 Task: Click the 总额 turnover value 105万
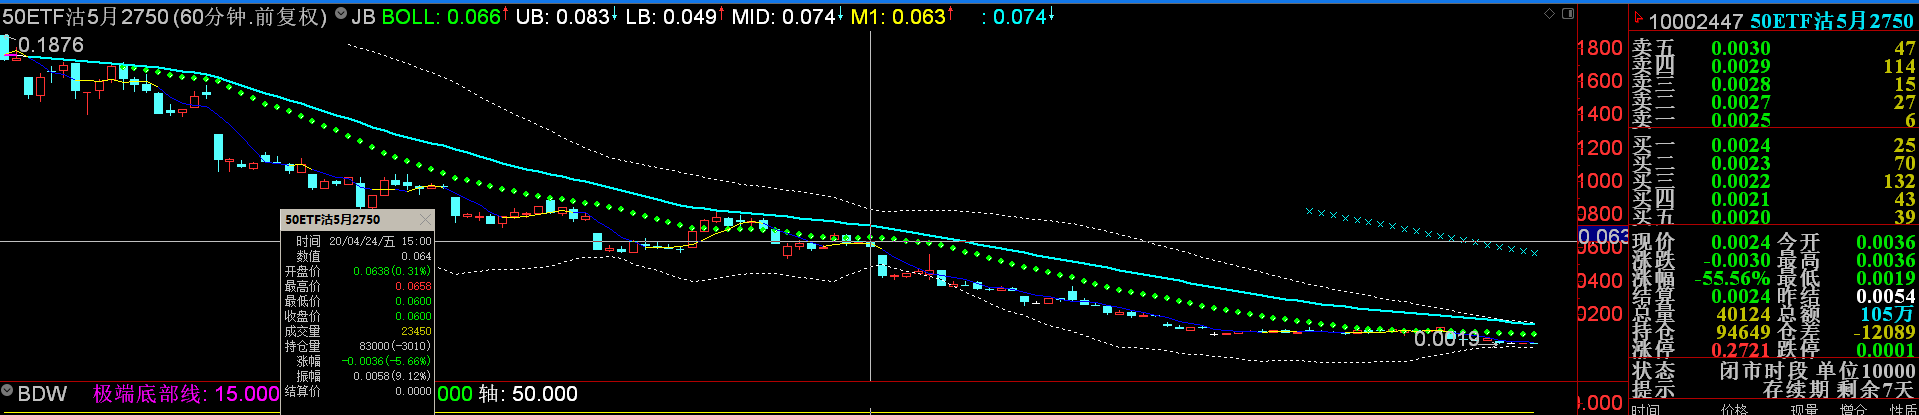coord(1888,314)
